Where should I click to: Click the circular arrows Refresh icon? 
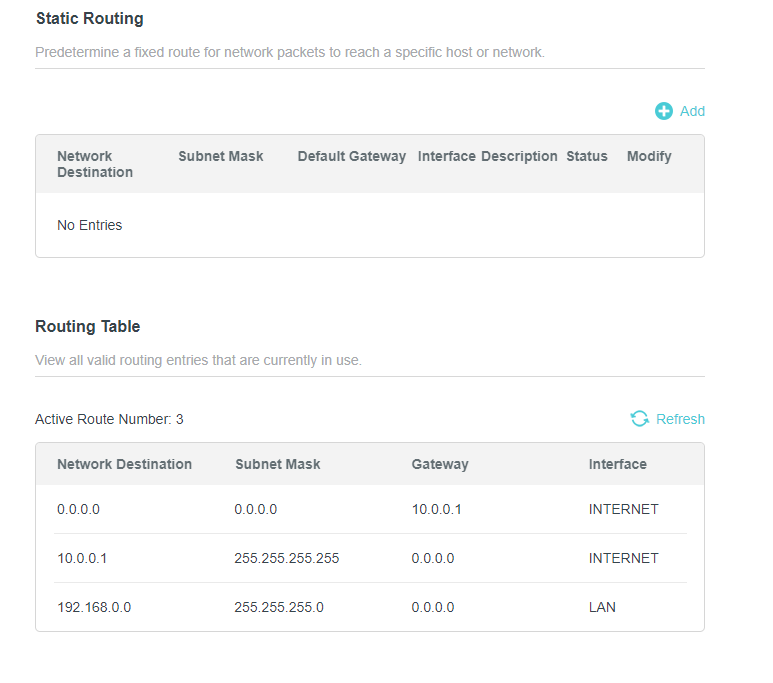point(640,419)
